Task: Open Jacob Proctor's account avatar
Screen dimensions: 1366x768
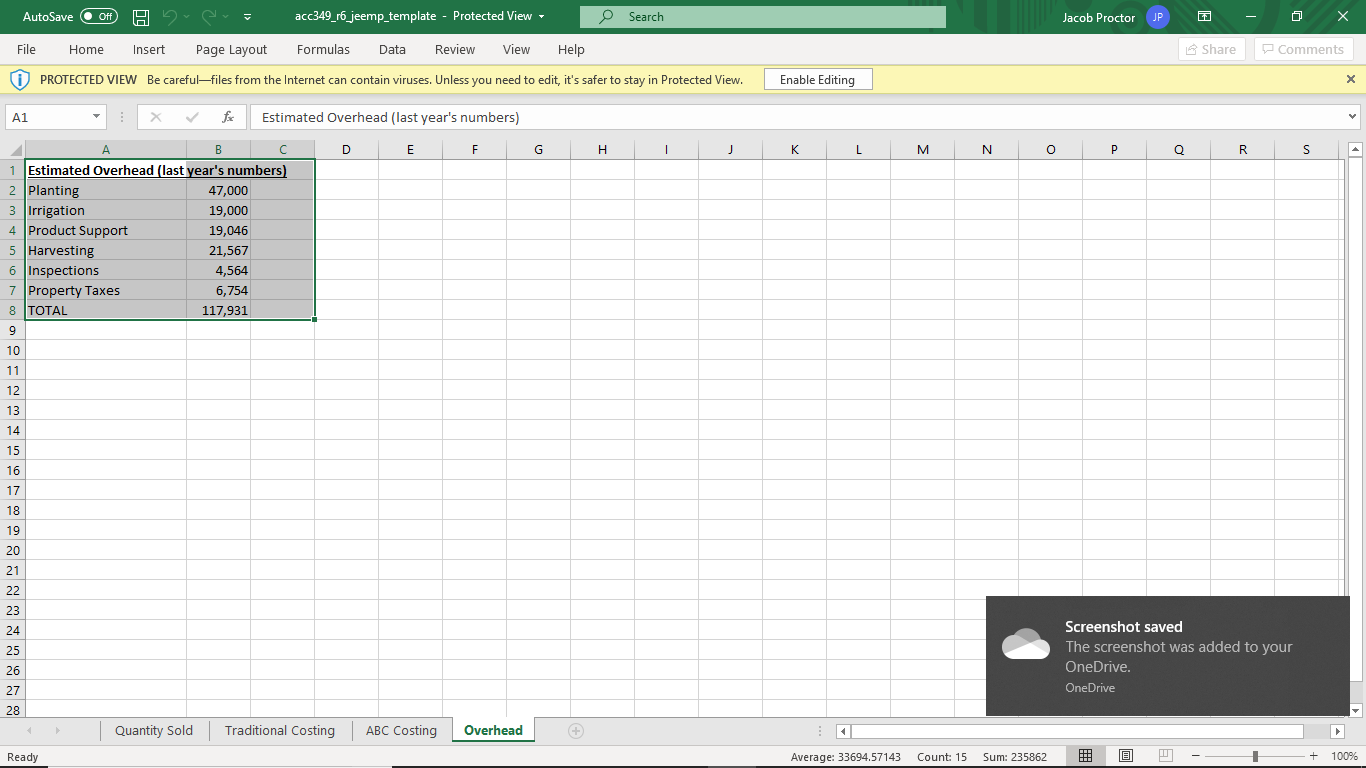Action: tap(1158, 17)
